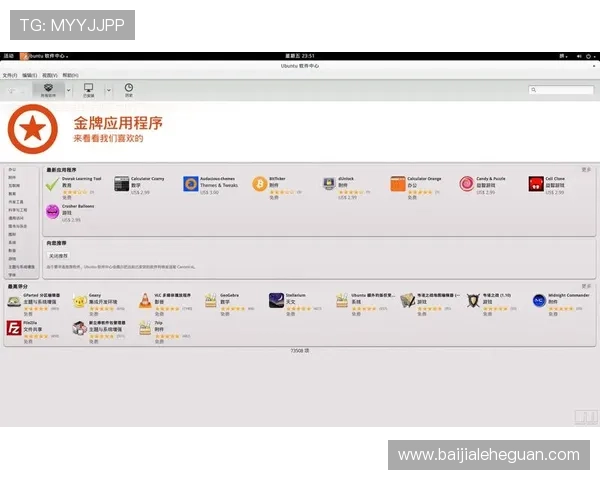Open the FileZilla app icon
This screenshot has height=480, width=600.
(x=14, y=328)
